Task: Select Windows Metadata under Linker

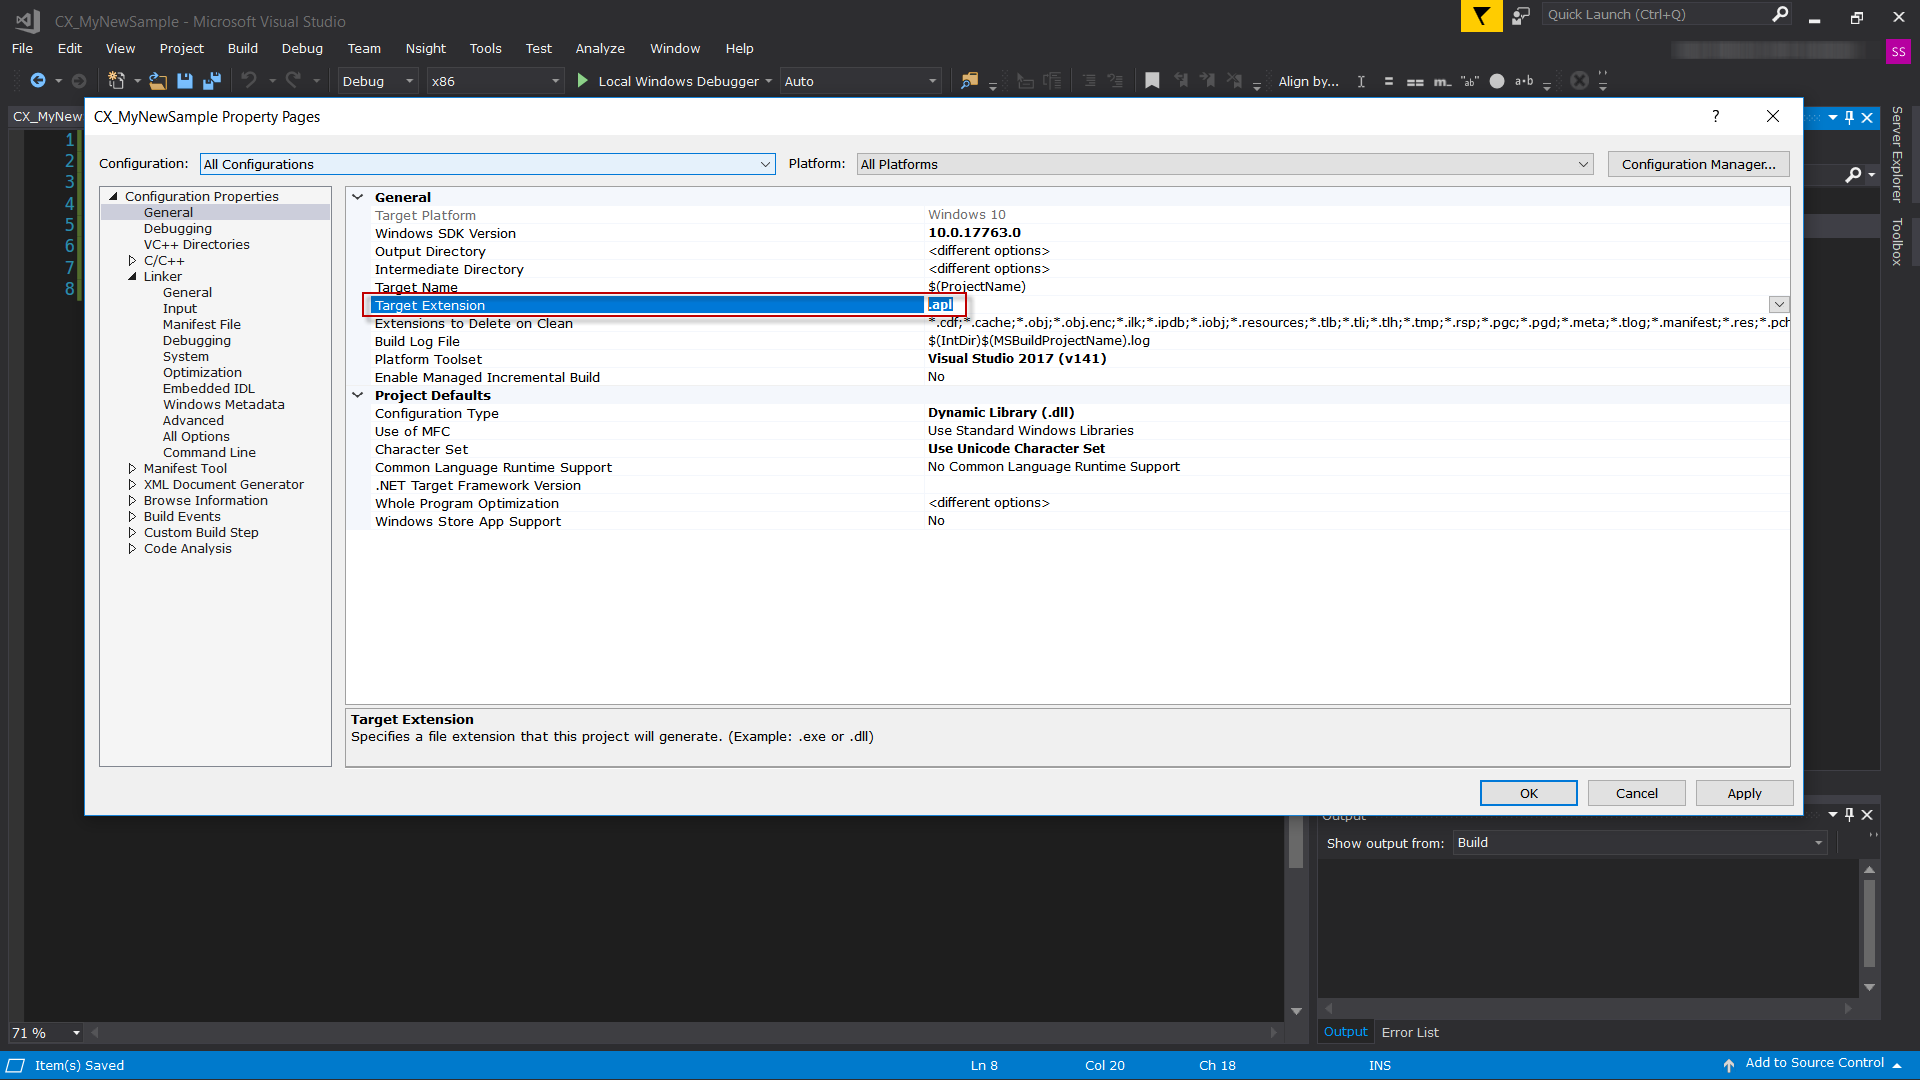Action: 223,405
